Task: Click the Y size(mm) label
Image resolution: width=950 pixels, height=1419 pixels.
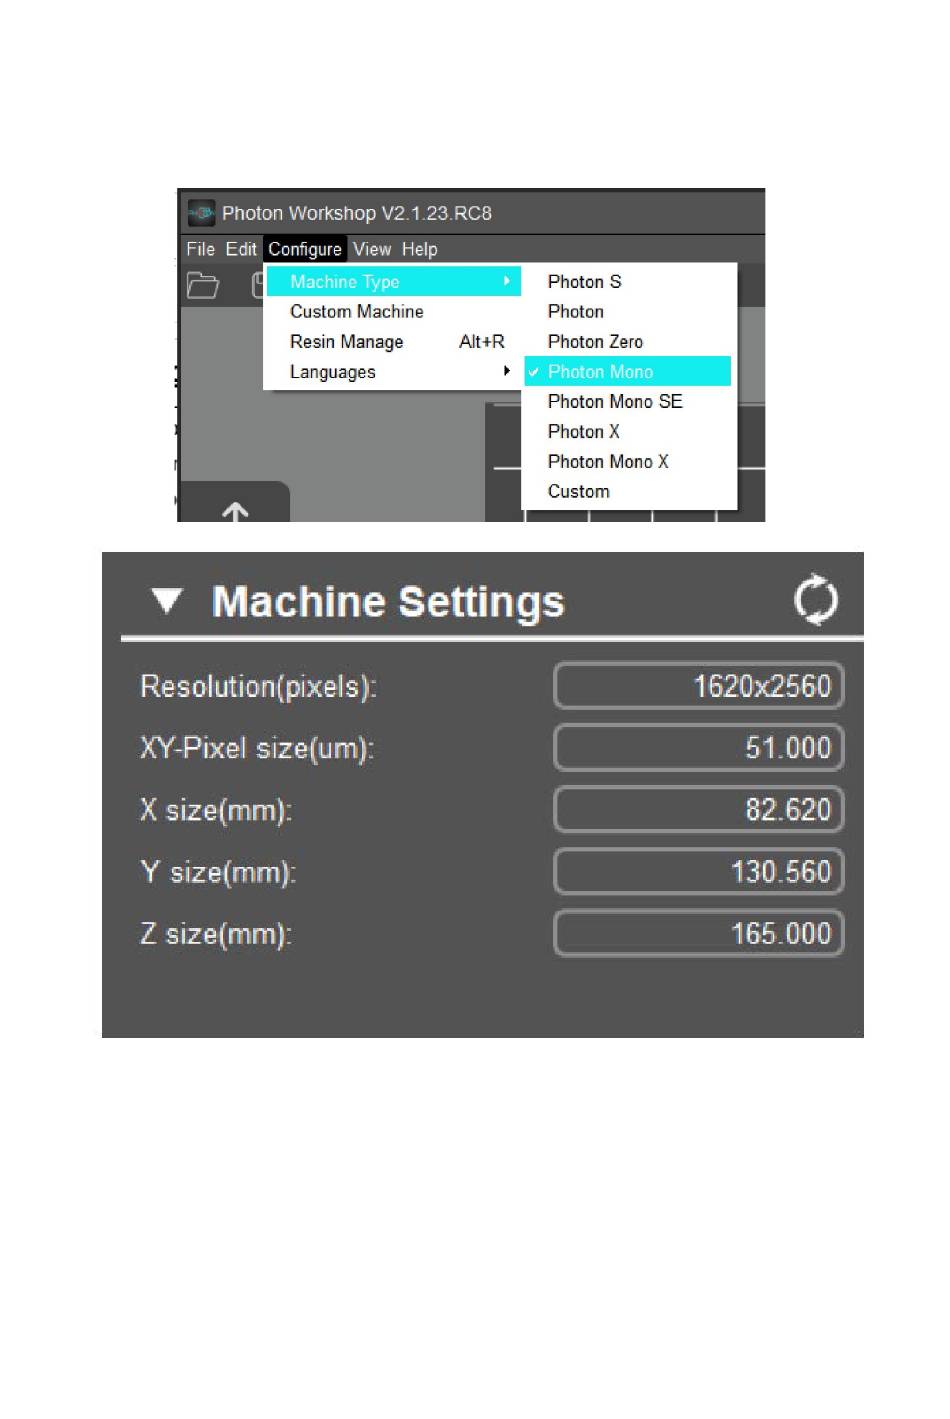Action: coord(218,873)
